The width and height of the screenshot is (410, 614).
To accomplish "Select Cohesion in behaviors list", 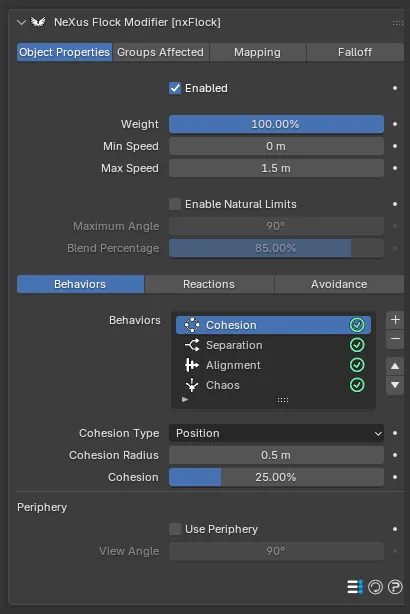I will point(273,325).
